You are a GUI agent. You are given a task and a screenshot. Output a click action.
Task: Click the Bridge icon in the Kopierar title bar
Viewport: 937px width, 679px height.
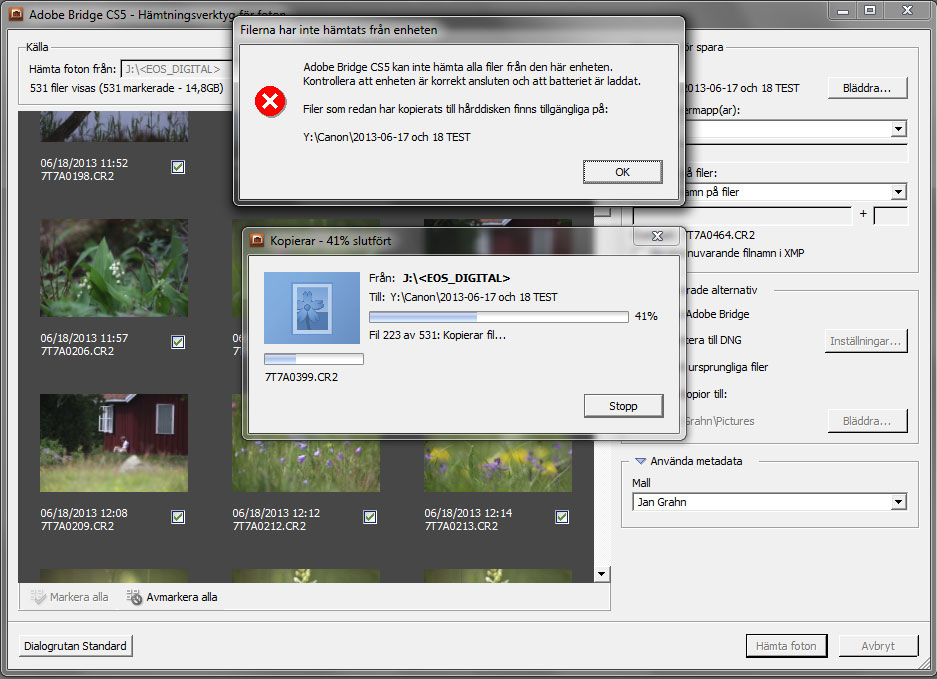pyautogui.click(x=257, y=240)
